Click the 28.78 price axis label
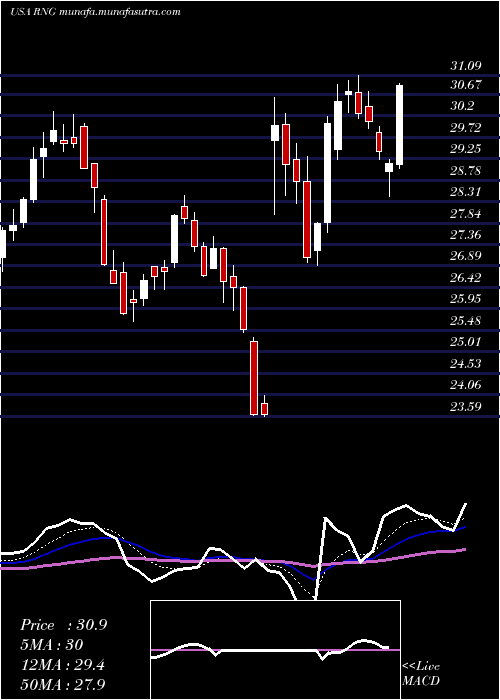500x700 pixels. click(x=466, y=171)
